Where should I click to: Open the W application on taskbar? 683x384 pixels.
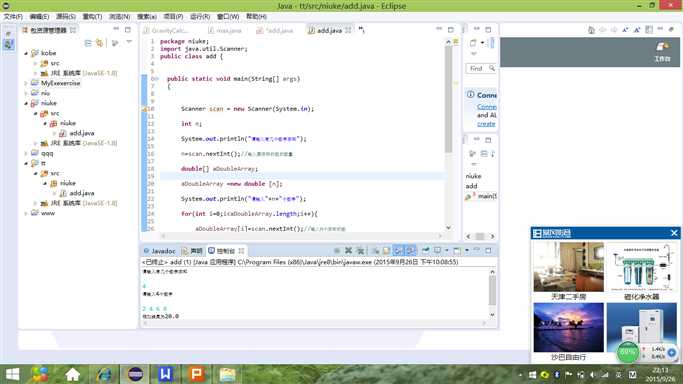click(165, 374)
